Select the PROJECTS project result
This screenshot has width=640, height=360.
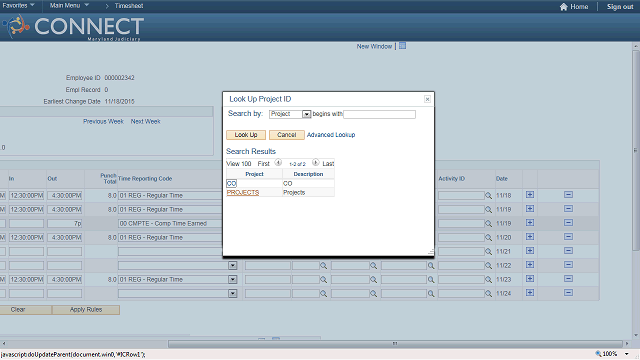243,193
